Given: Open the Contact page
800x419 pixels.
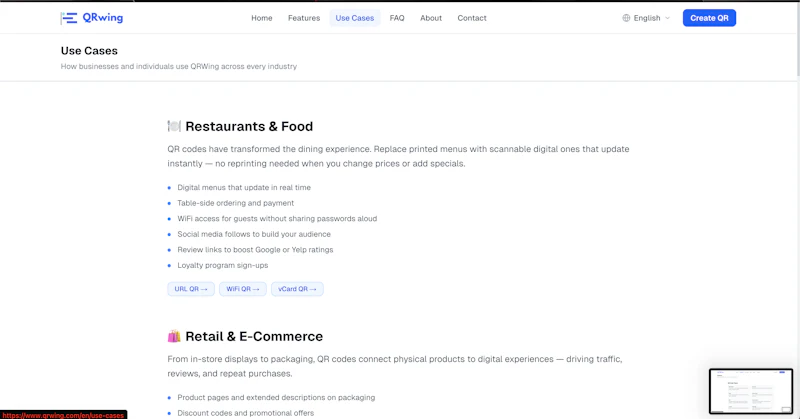Looking at the screenshot, I should 472,18.
